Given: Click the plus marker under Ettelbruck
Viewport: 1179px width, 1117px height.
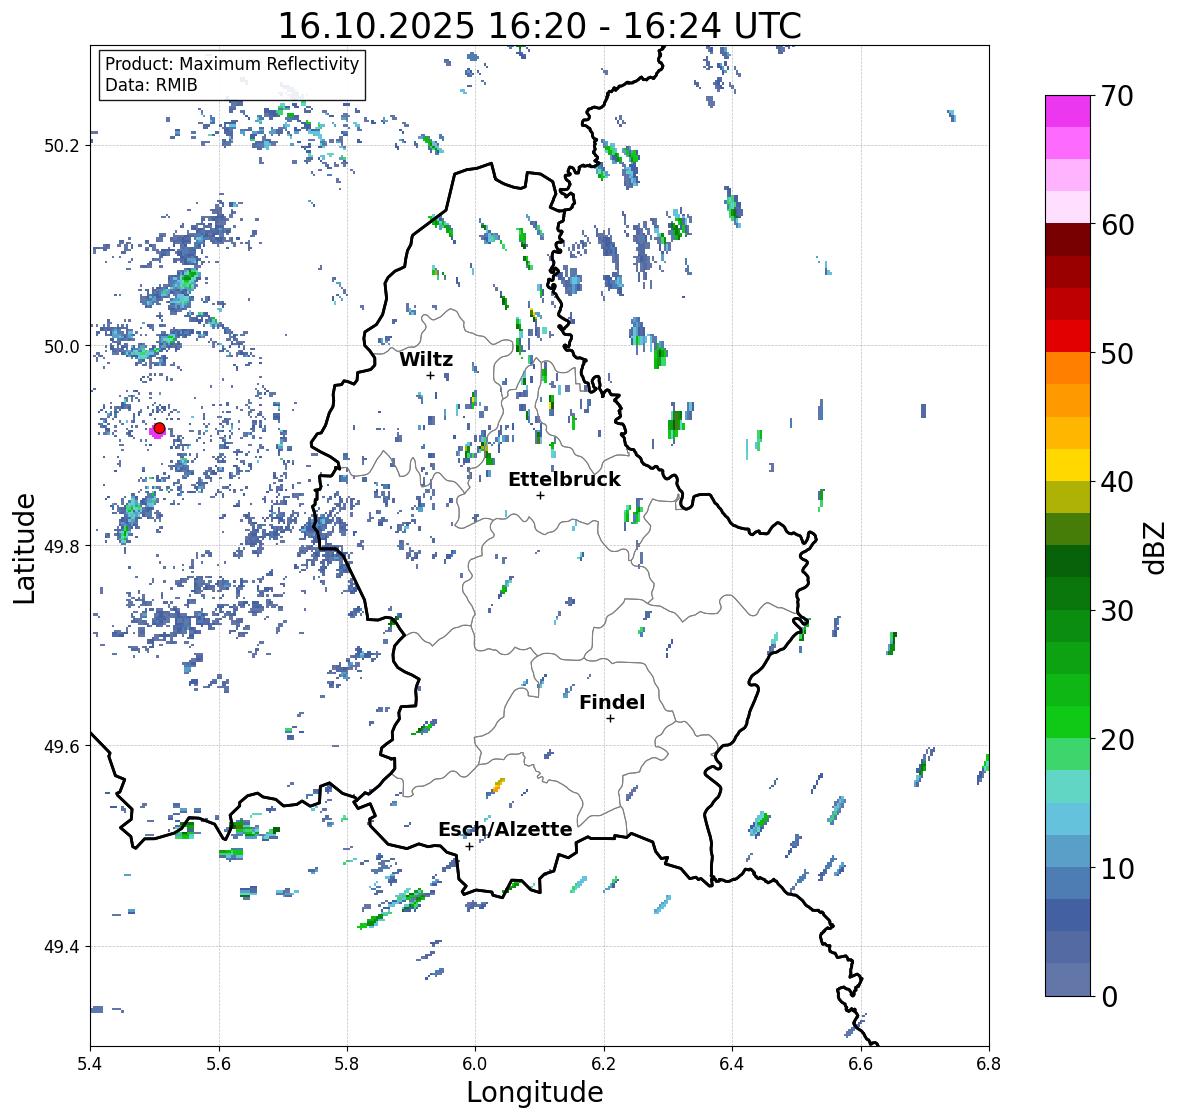Looking at the screenshot, I should pyautogui.click(x=540, y=495).
